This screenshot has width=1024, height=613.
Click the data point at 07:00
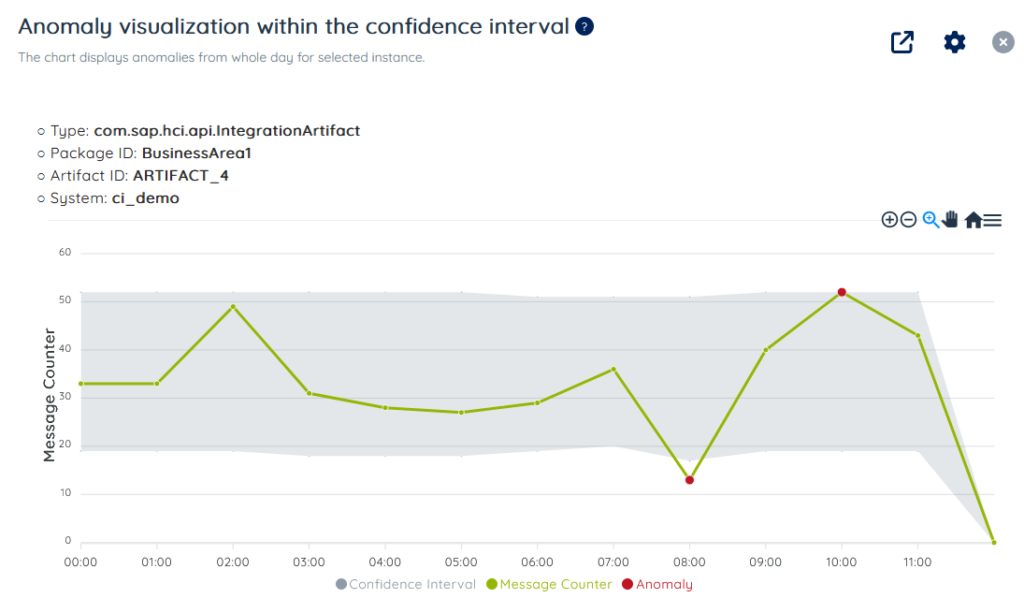coord(613,369)
